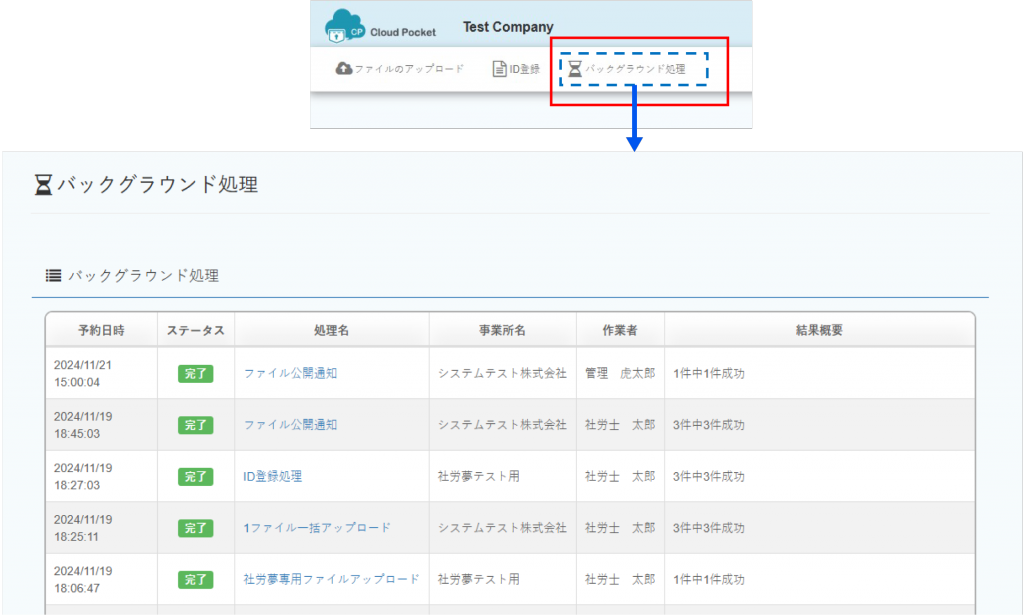Viewport: 1024px width, 615px height.
Task: Open ファイルのアップロード menu item
Action: 400,69
